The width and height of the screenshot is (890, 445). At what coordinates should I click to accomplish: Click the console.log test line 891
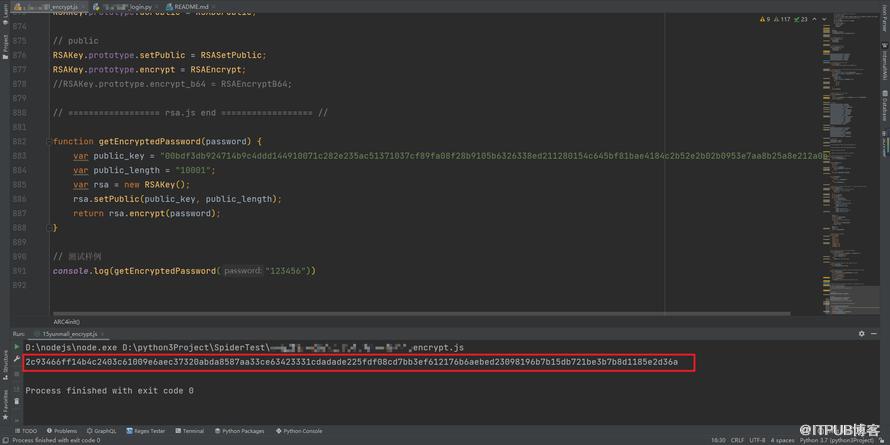click(184, 271)
